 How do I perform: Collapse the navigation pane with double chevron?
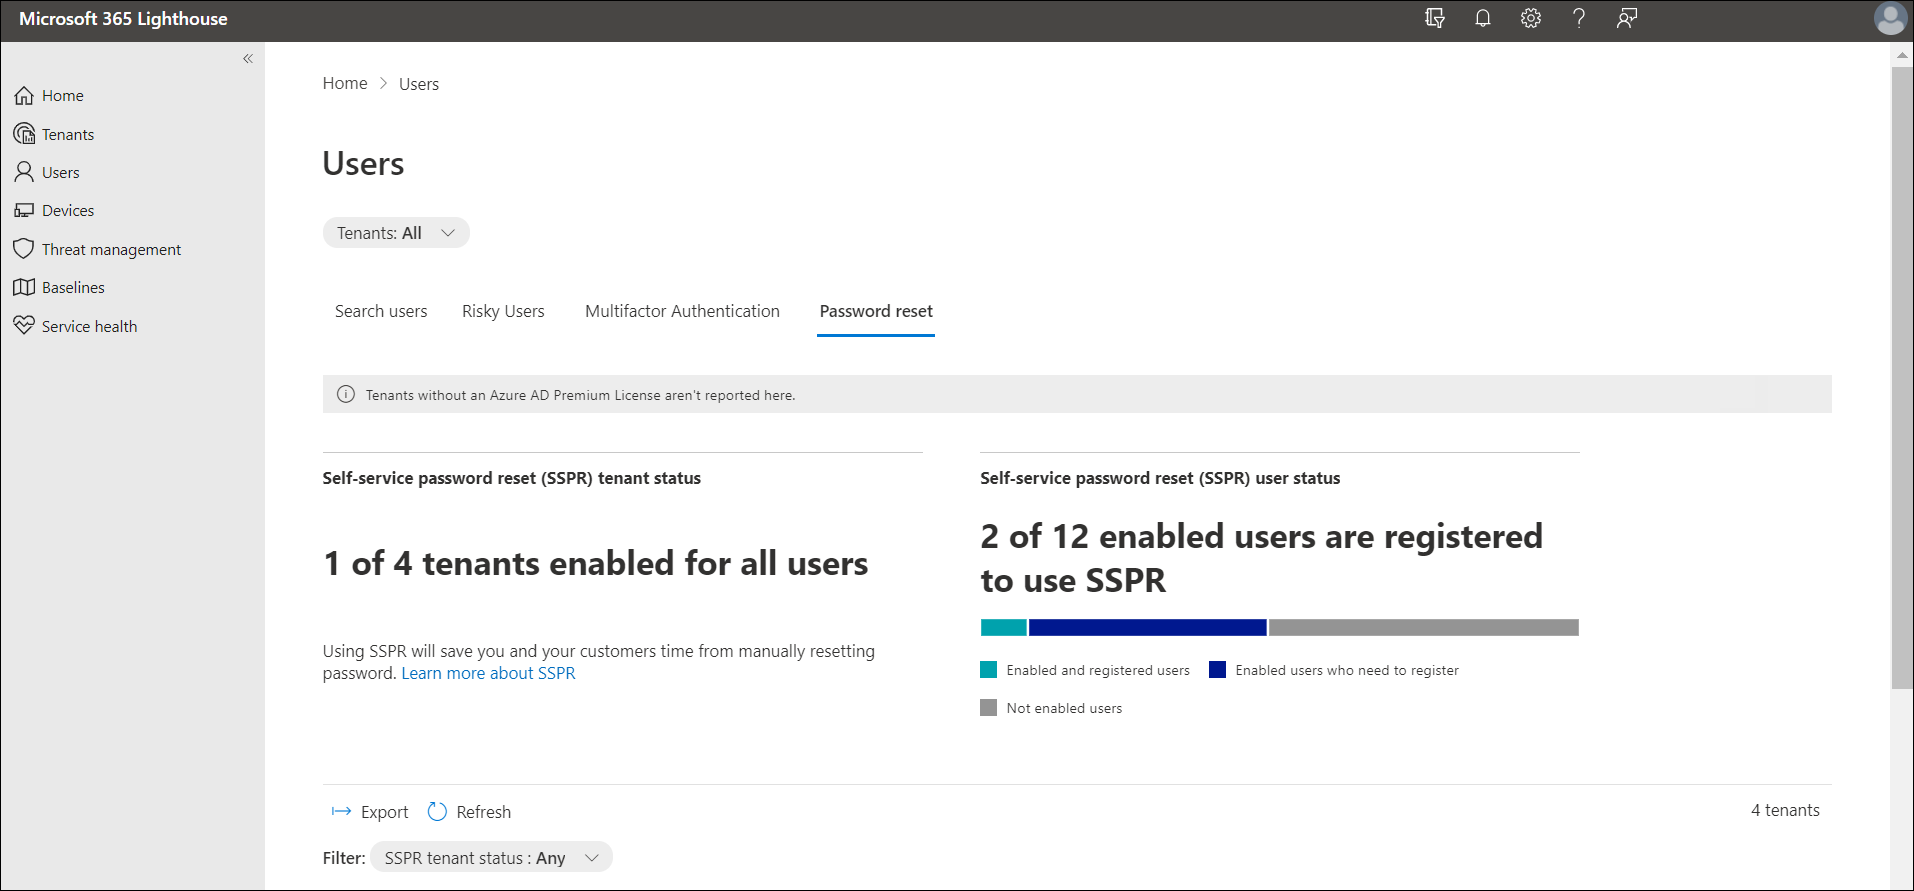click(x=248, y=59)
